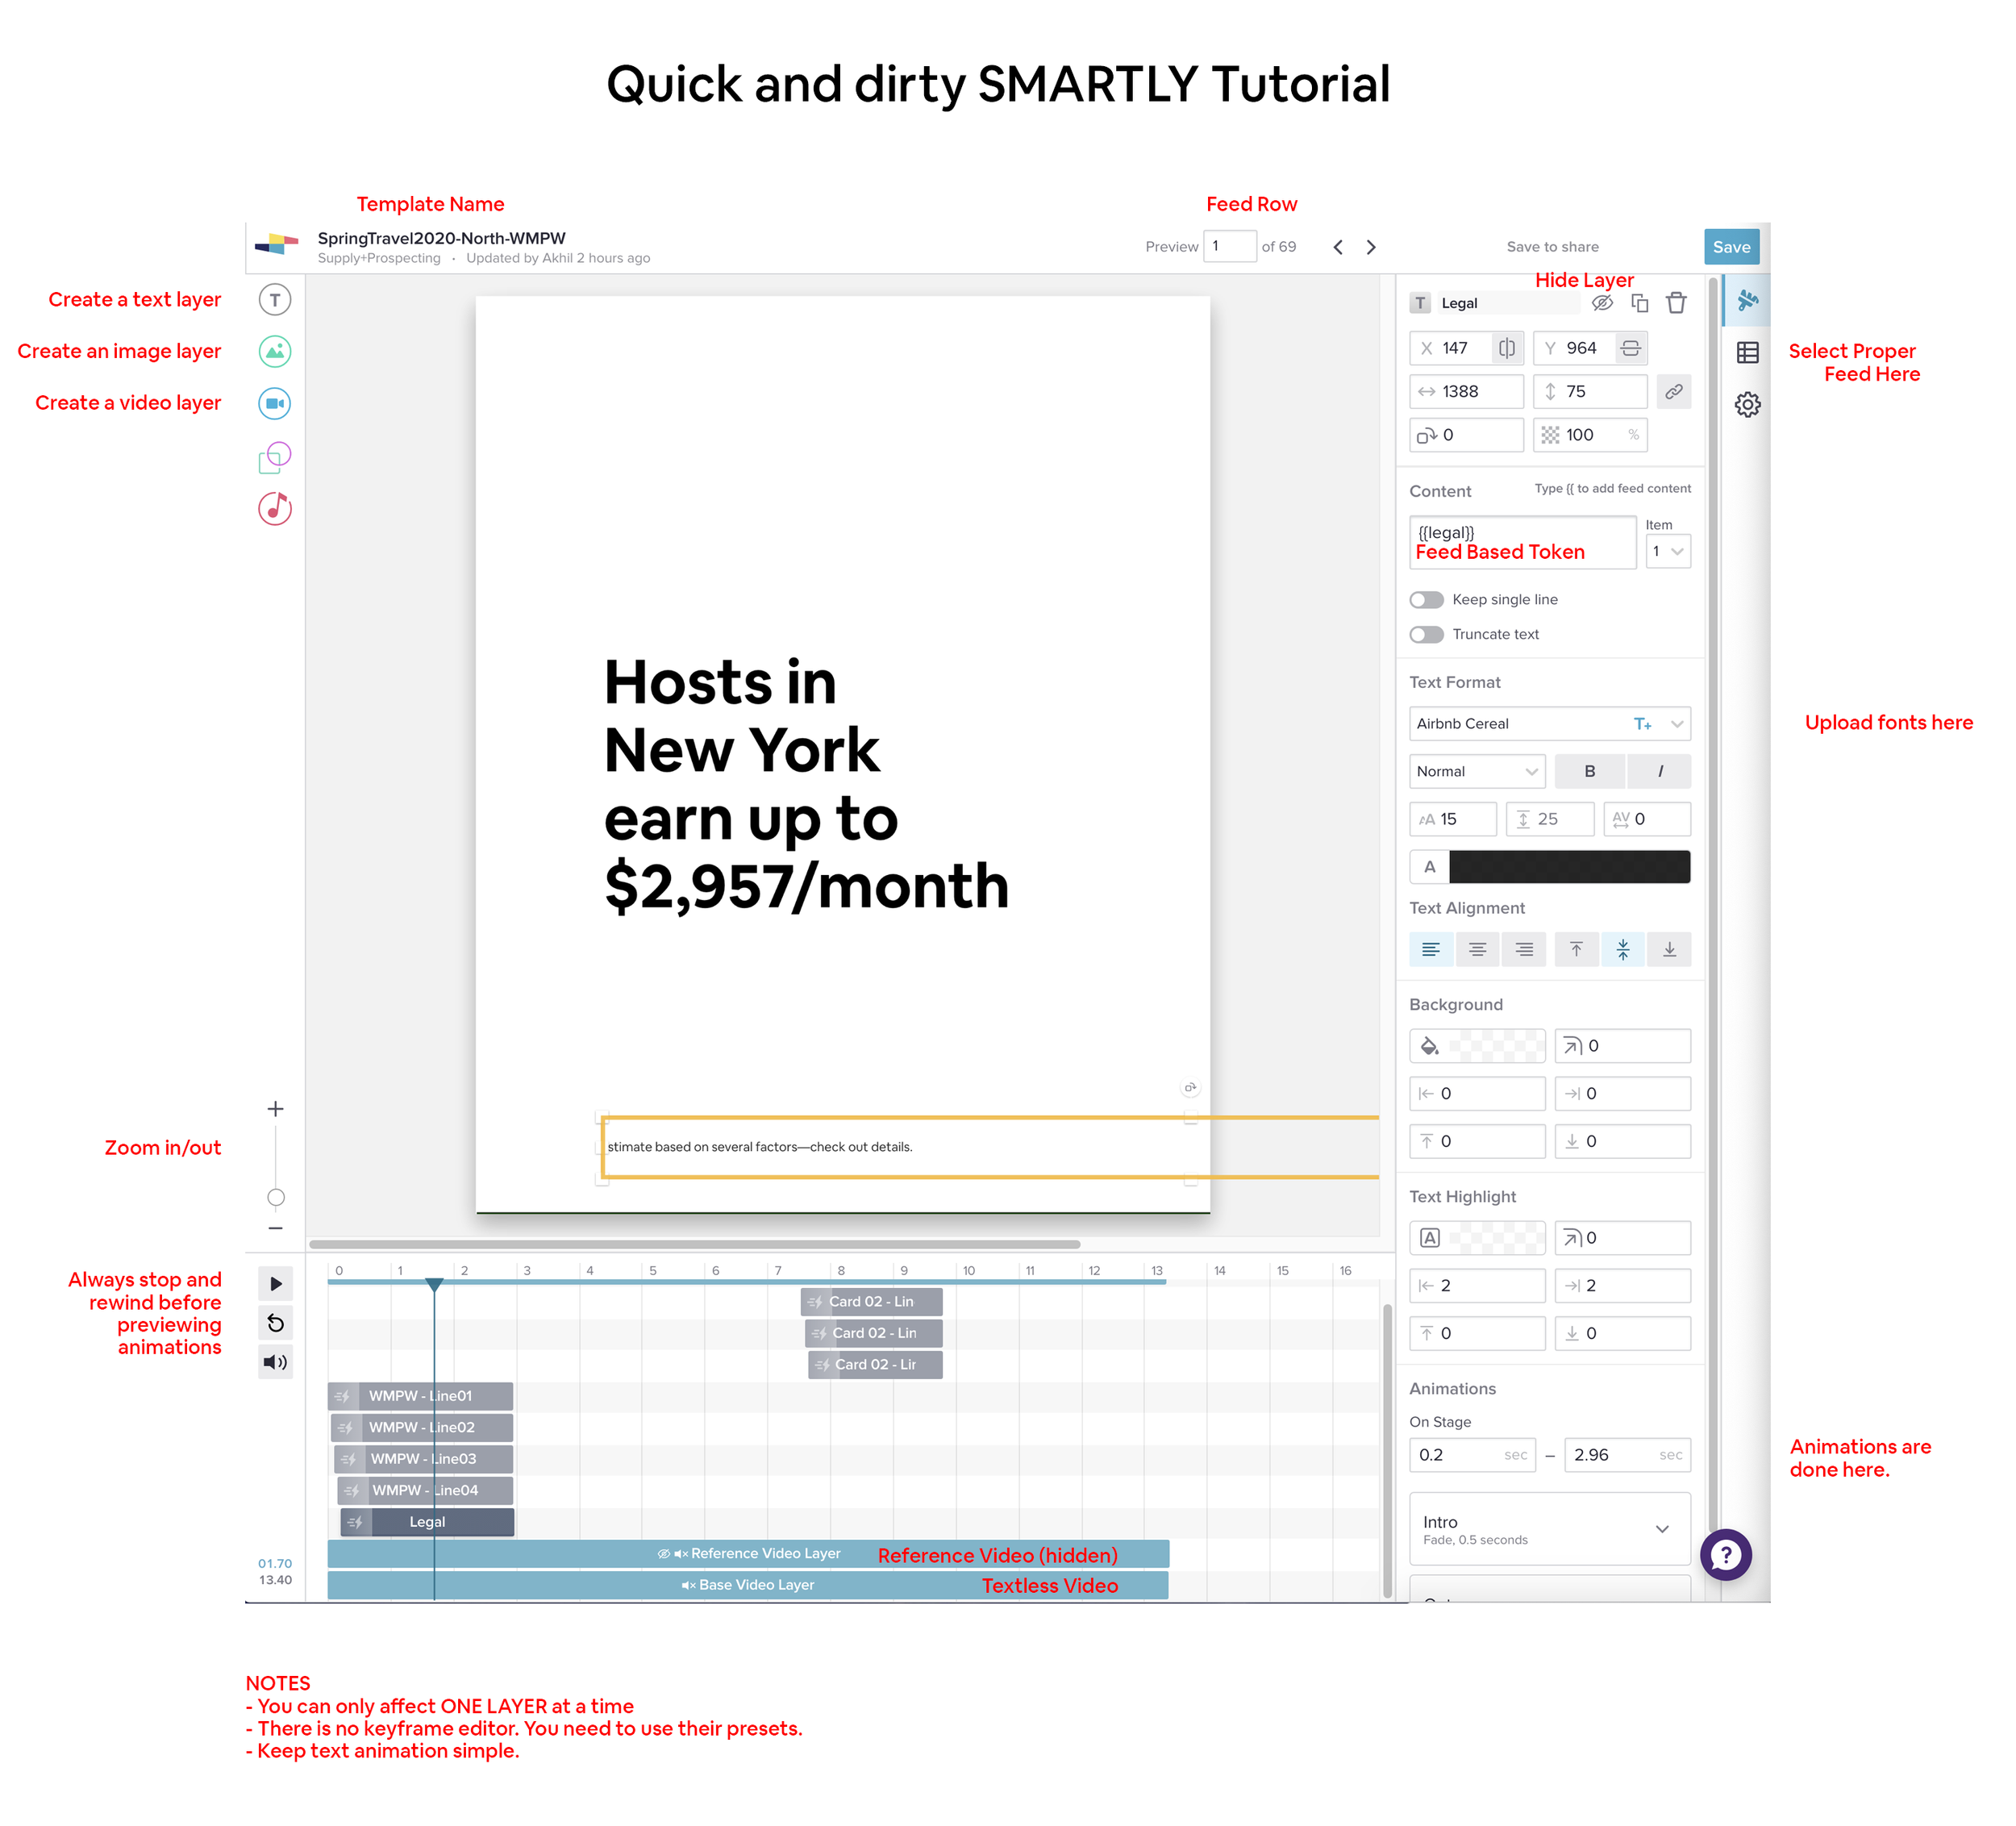Toggle Keep single line switch
This screenshot has width=2016, height=1826.
tap(1427, 600)
